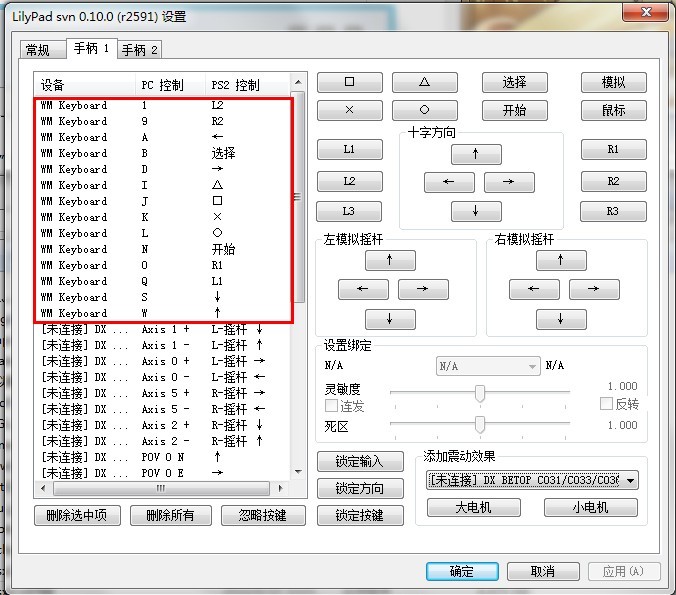Switch to the 手柄 2 tab

[x=140, y=50]
